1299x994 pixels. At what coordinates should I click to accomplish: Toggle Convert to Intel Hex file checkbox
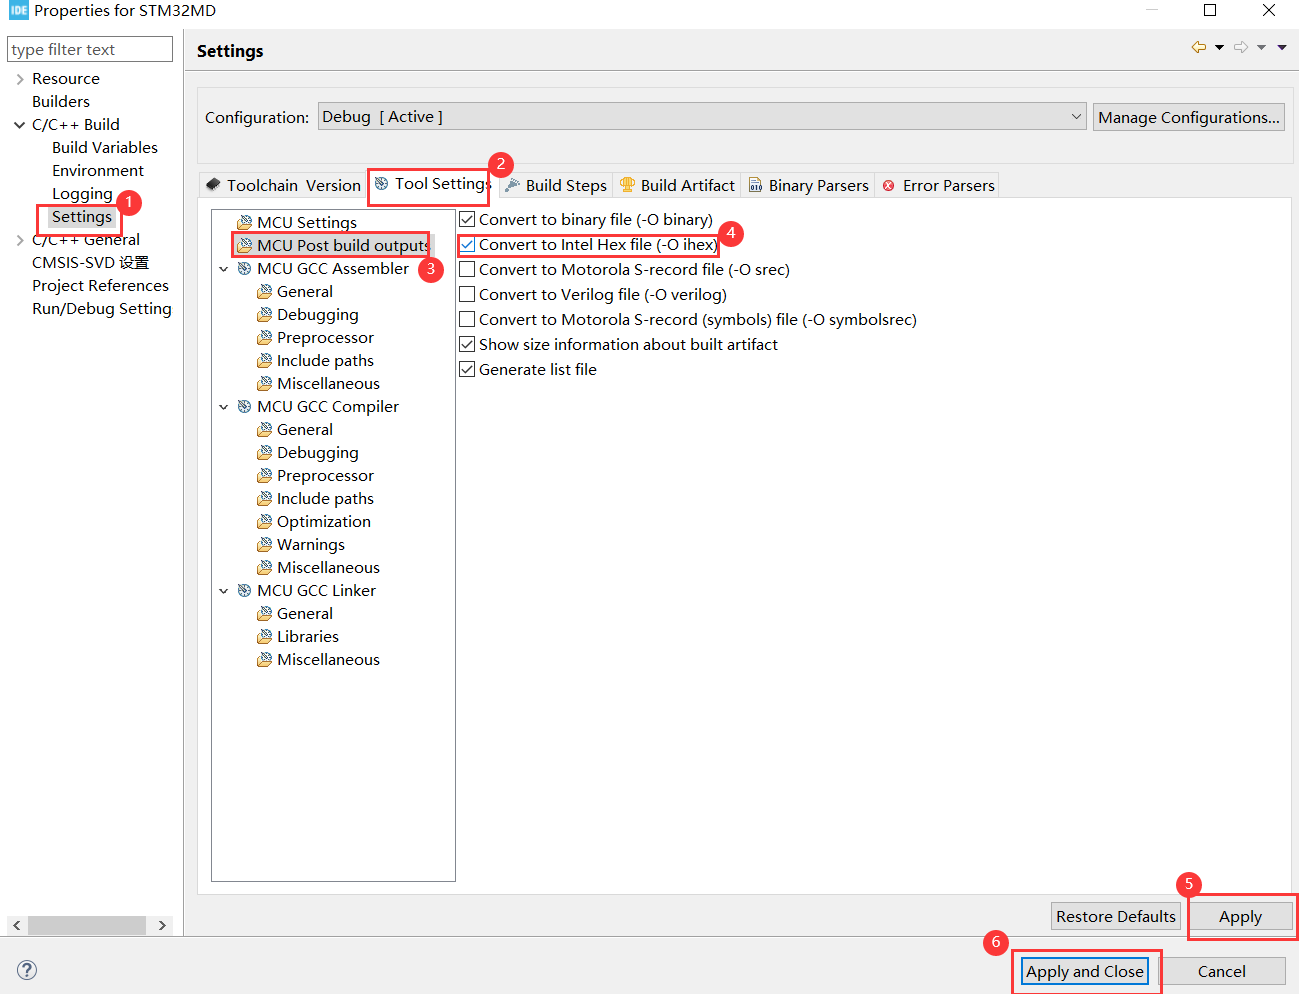[x=467, y=244]
